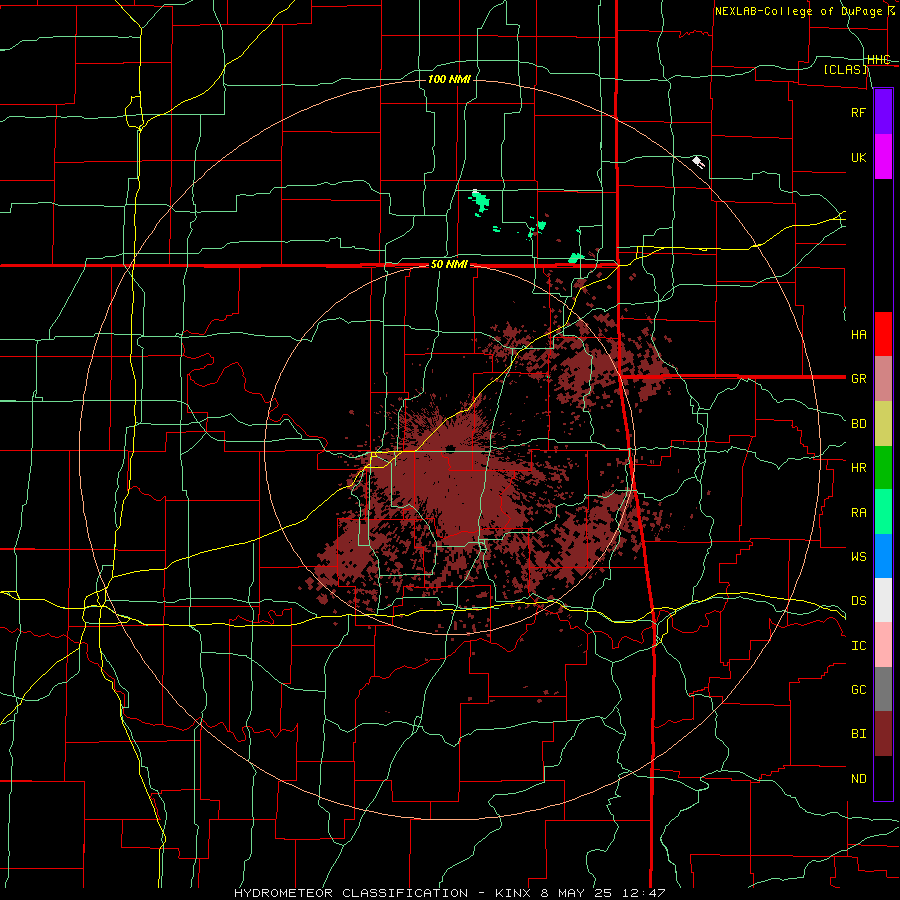Select the GC gray legend swatch

coord(883,689)
